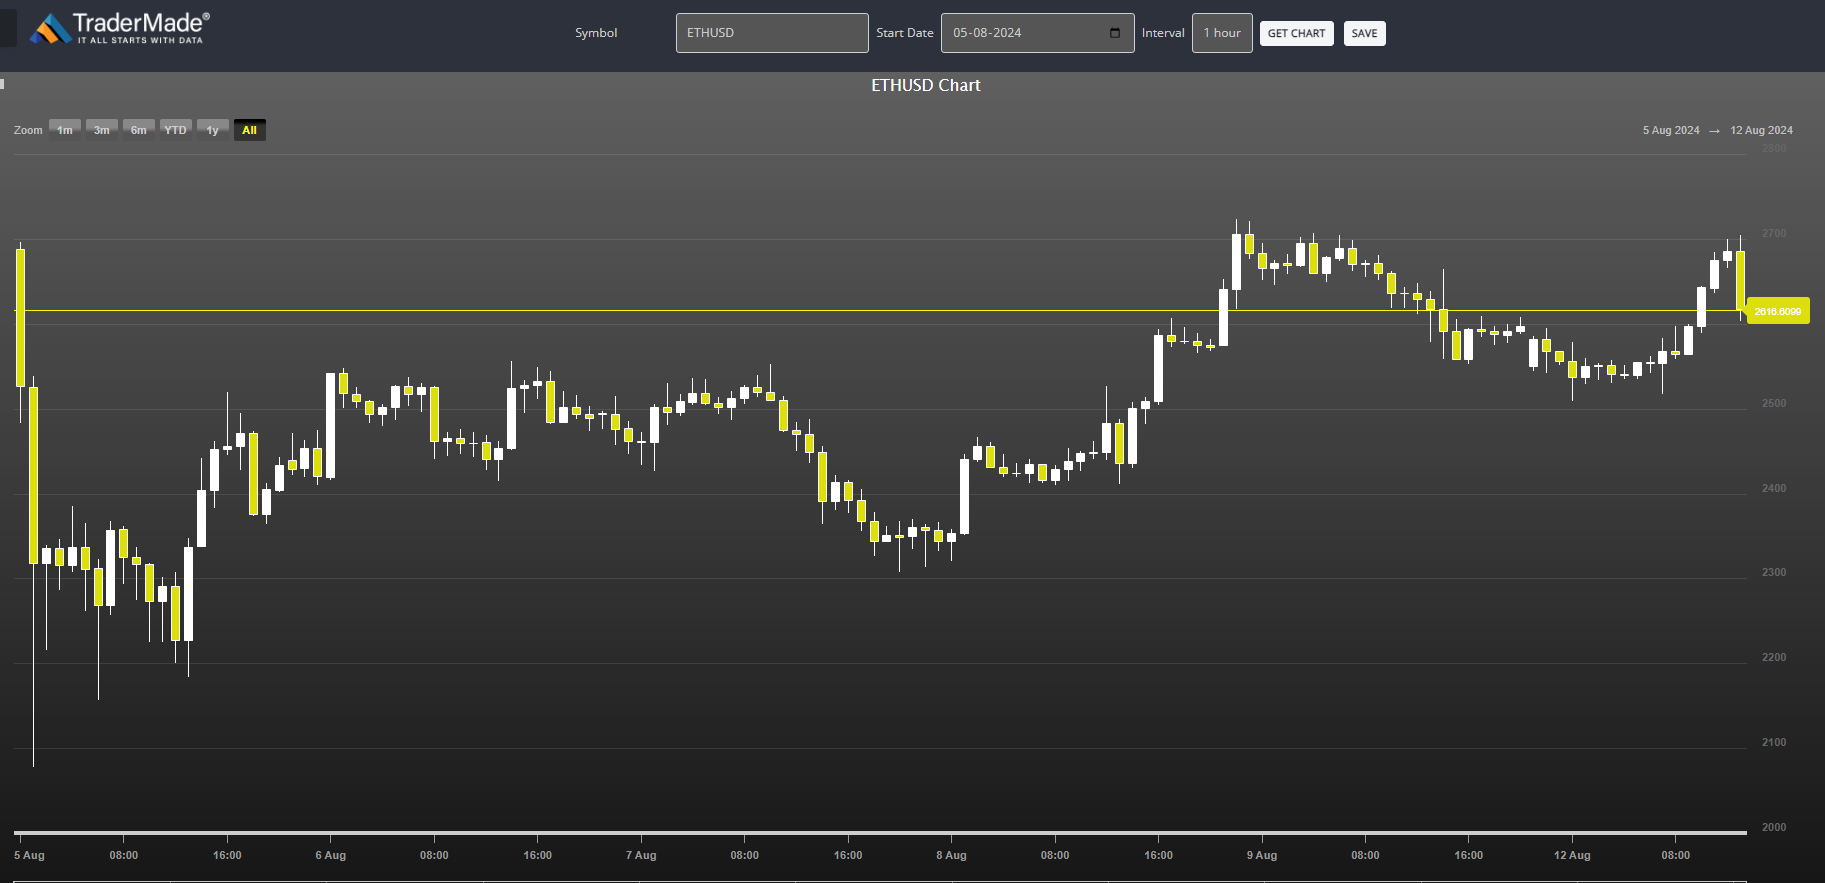Viewport: 1825px width, 883px height.
Task: Click the 6 Aug time axis label
Action: tap(331, 855)
